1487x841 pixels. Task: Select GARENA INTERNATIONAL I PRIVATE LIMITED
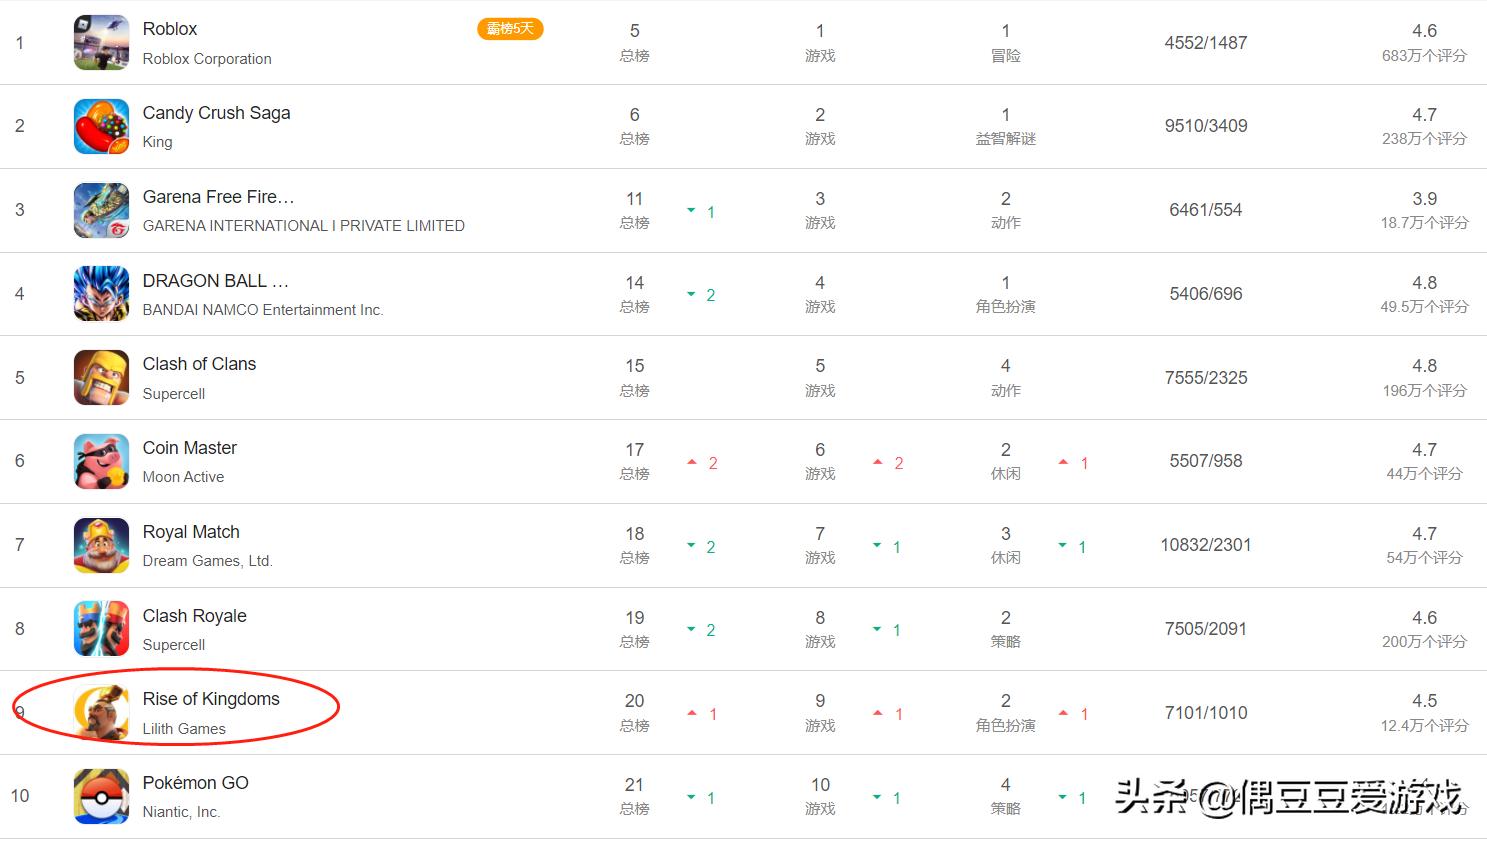pyautogui.click(x=304, y=226)
